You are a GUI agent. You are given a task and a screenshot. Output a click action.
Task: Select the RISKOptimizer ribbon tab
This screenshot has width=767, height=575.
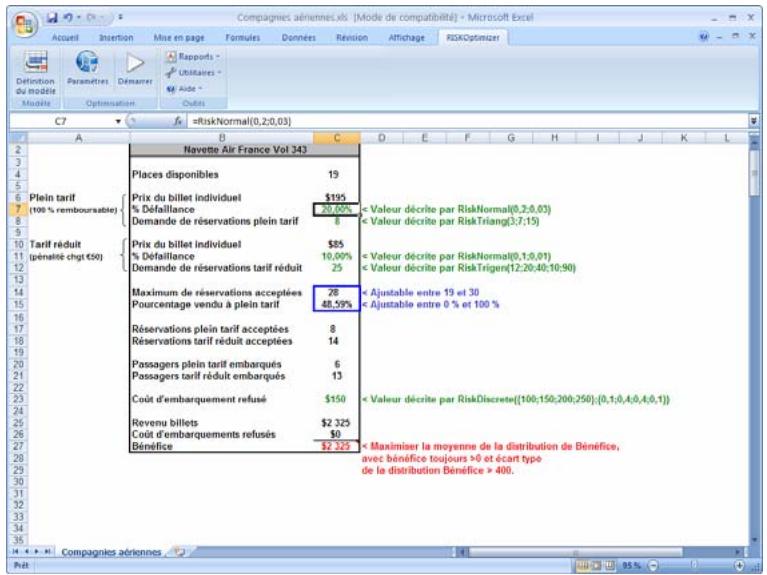point(473,38)
